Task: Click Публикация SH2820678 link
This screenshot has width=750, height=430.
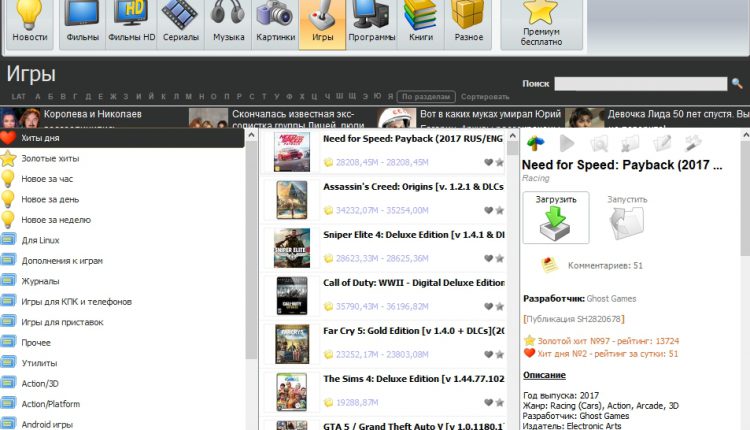Action: point(574,319)
